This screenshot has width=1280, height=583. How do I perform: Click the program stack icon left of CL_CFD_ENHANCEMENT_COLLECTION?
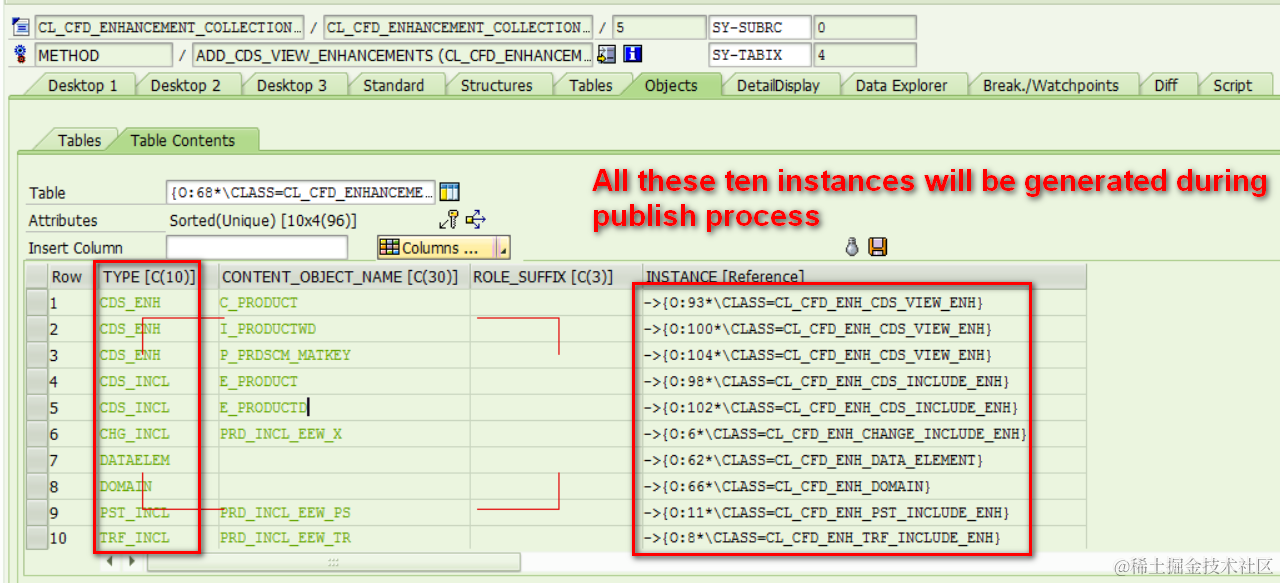click(x=20, y=27)
